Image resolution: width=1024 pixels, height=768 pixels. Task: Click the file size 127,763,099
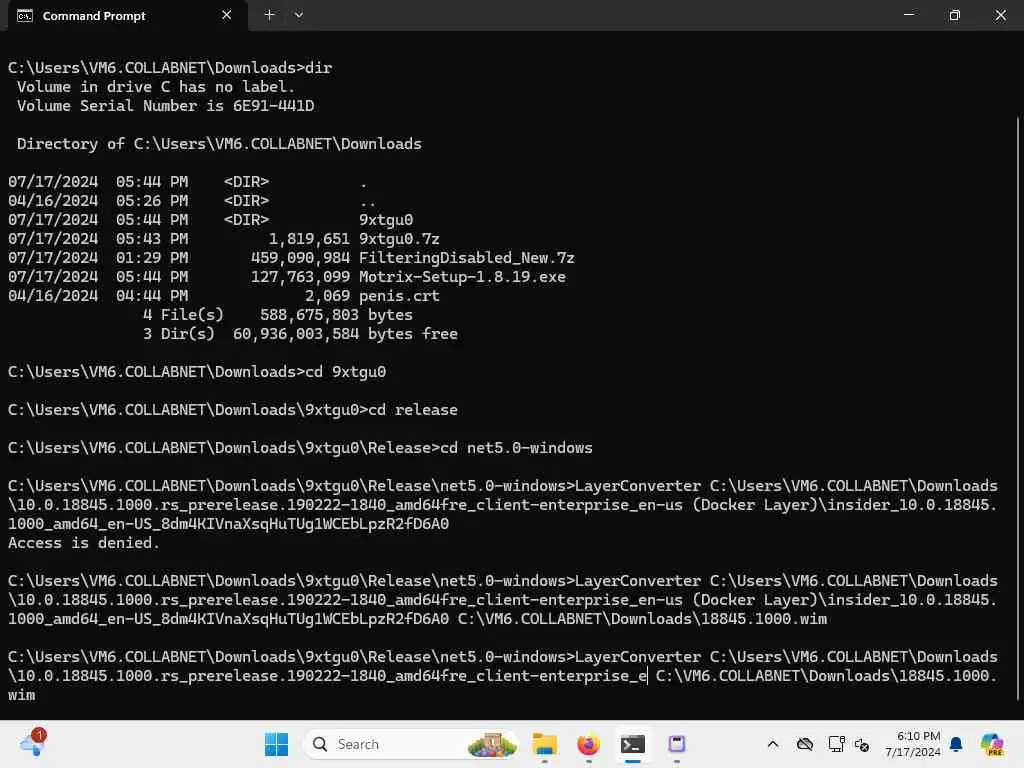point(300,277)
